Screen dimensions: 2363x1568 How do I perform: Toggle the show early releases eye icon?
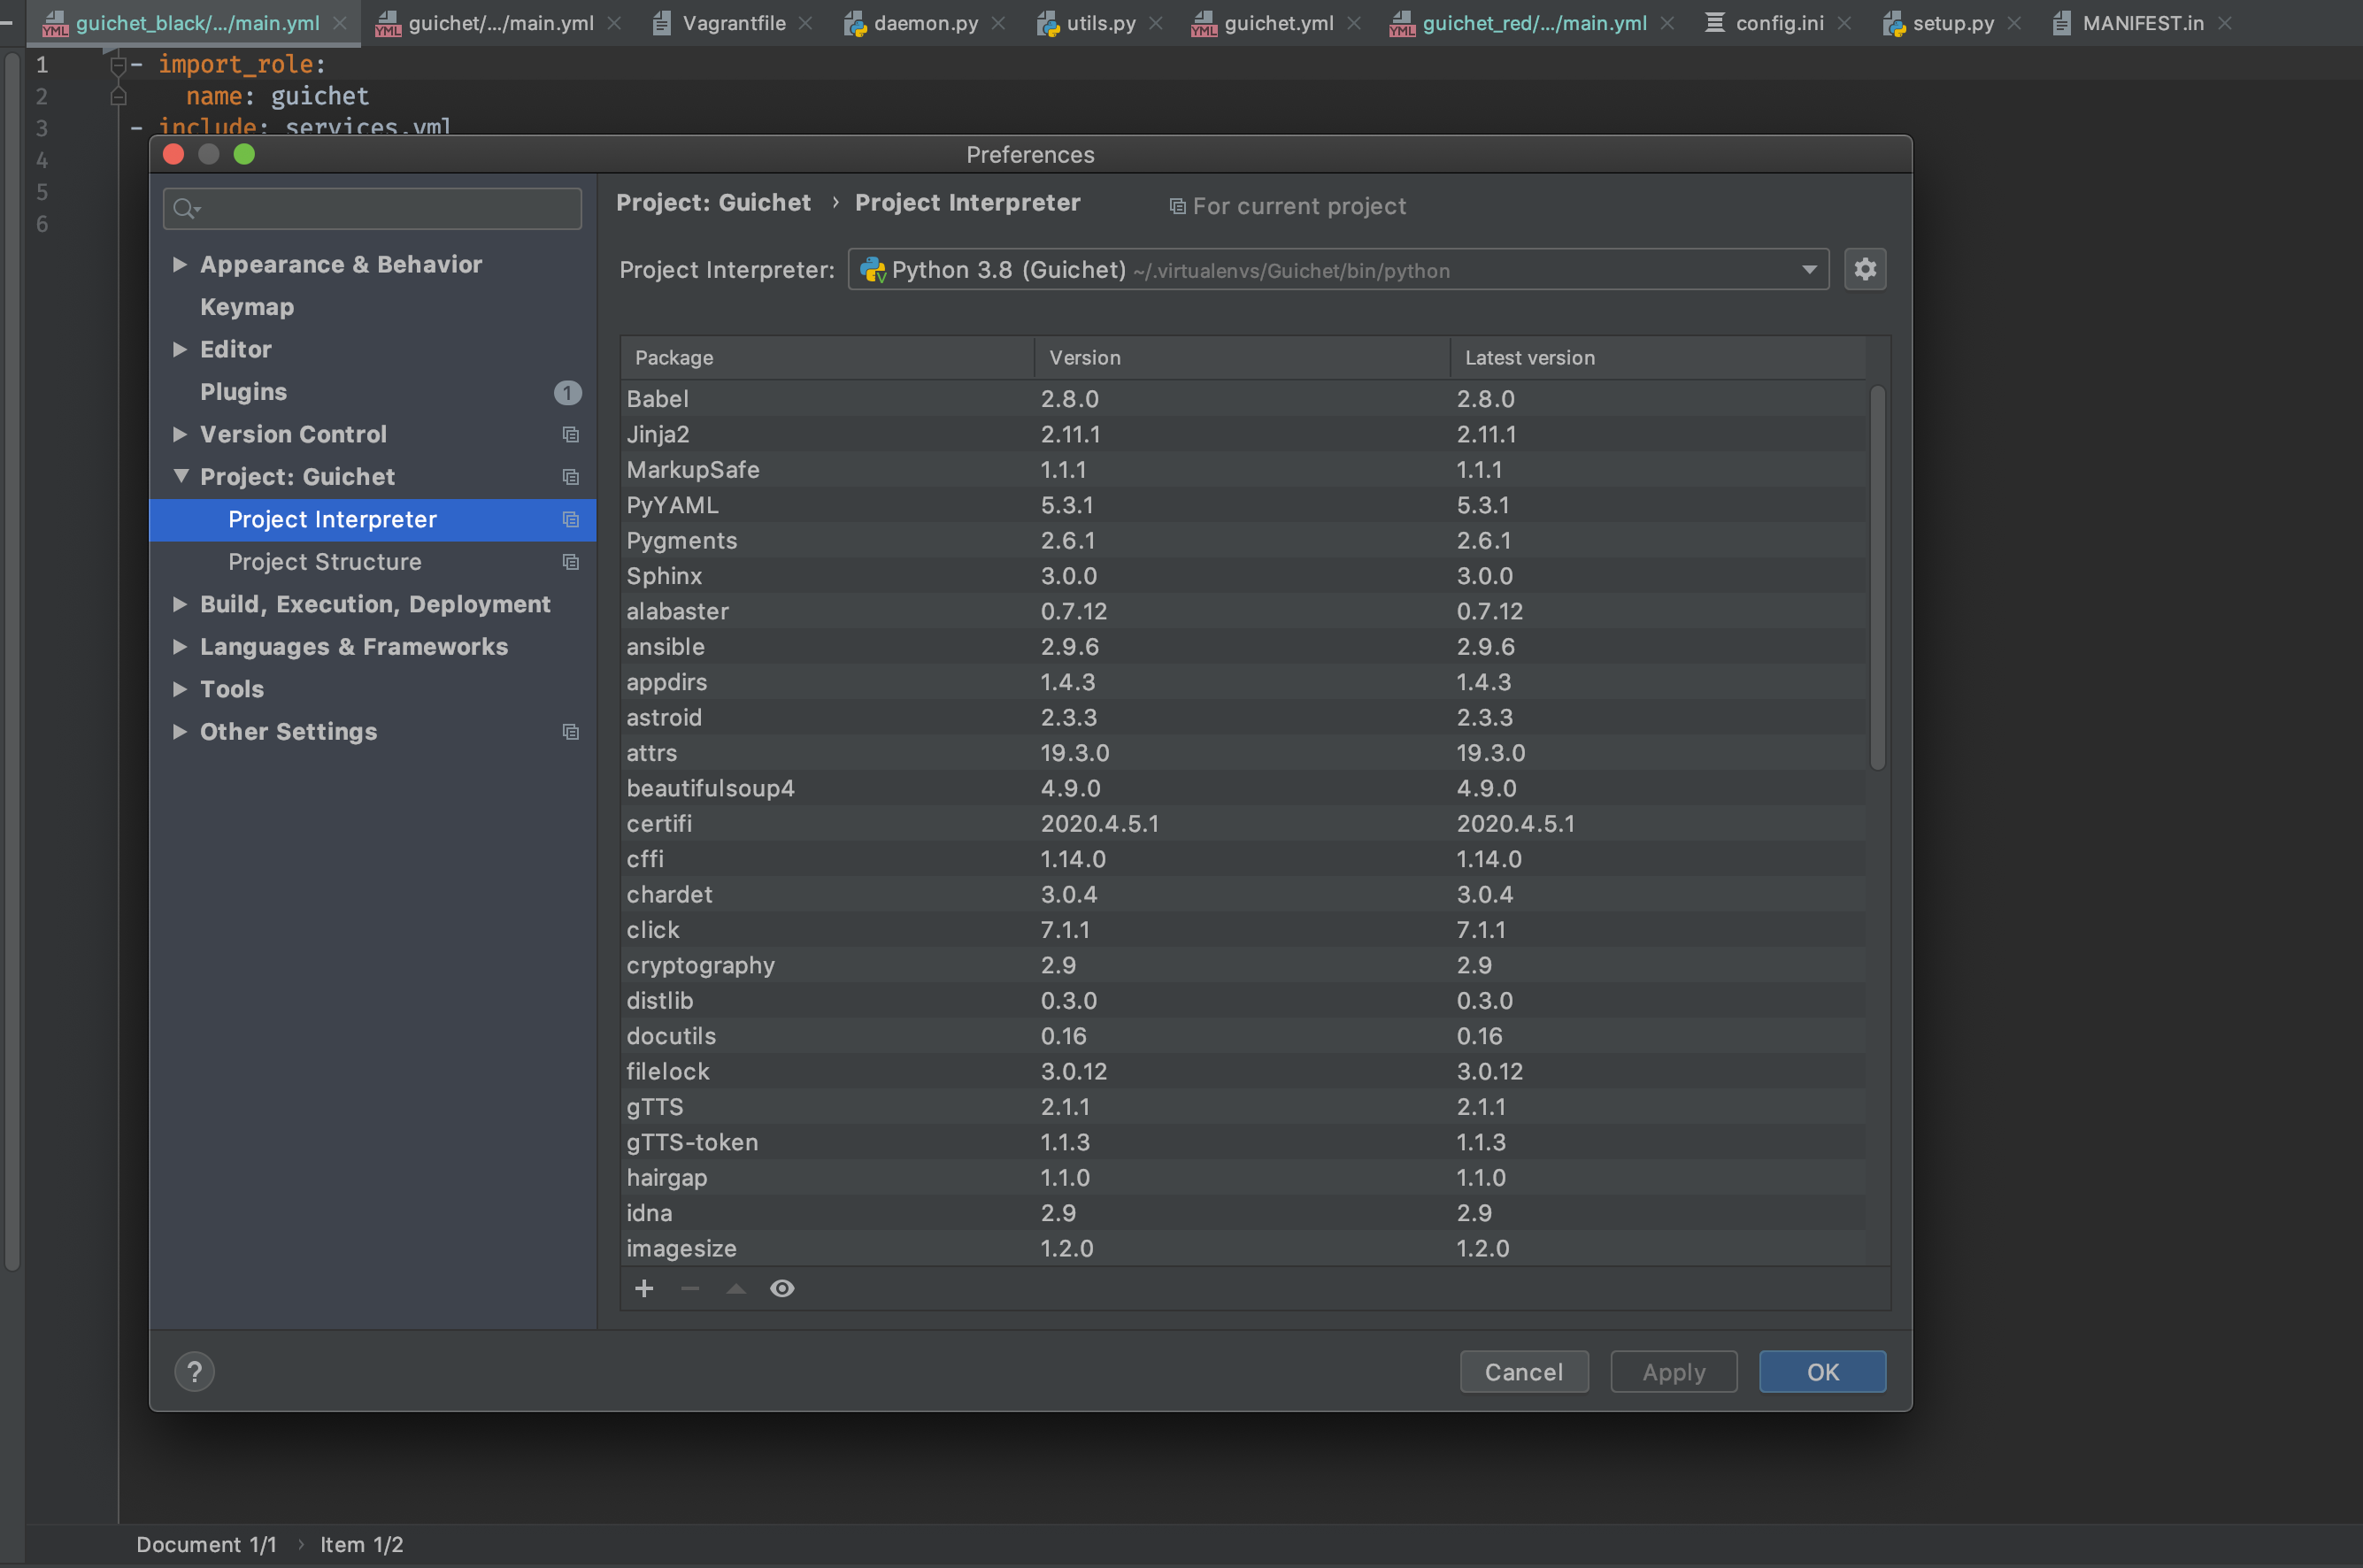(x=782, y=1288)
